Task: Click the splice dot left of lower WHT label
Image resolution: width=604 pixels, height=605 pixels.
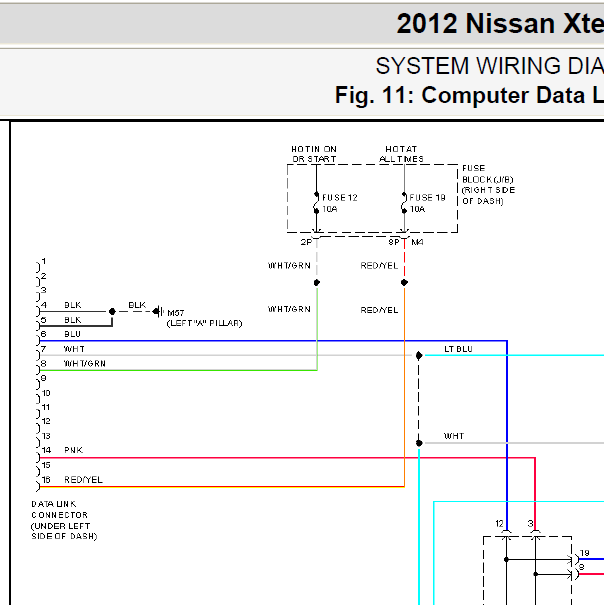Action: tap(419, 443)
